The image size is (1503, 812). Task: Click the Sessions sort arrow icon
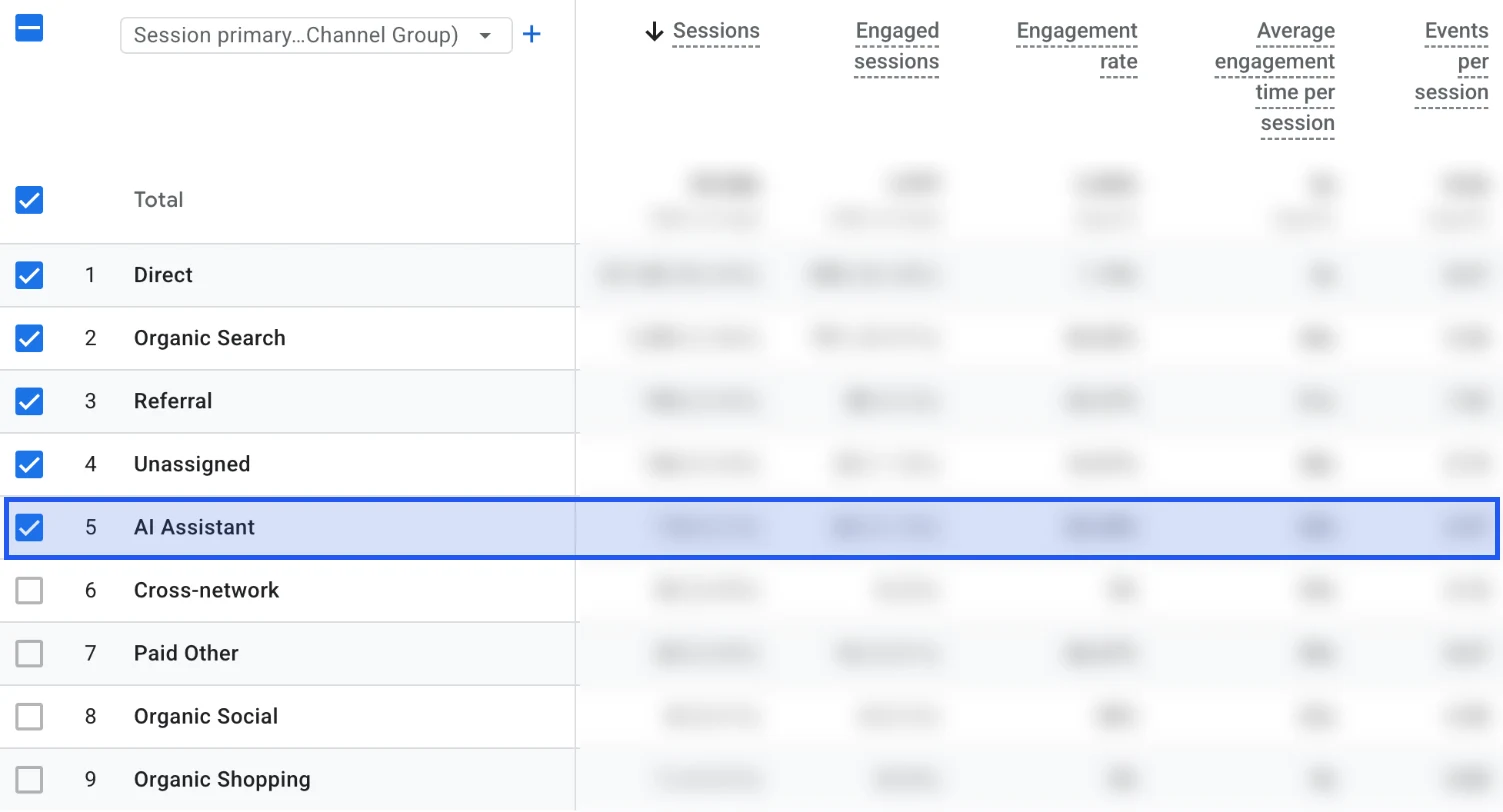pos(655,32)
